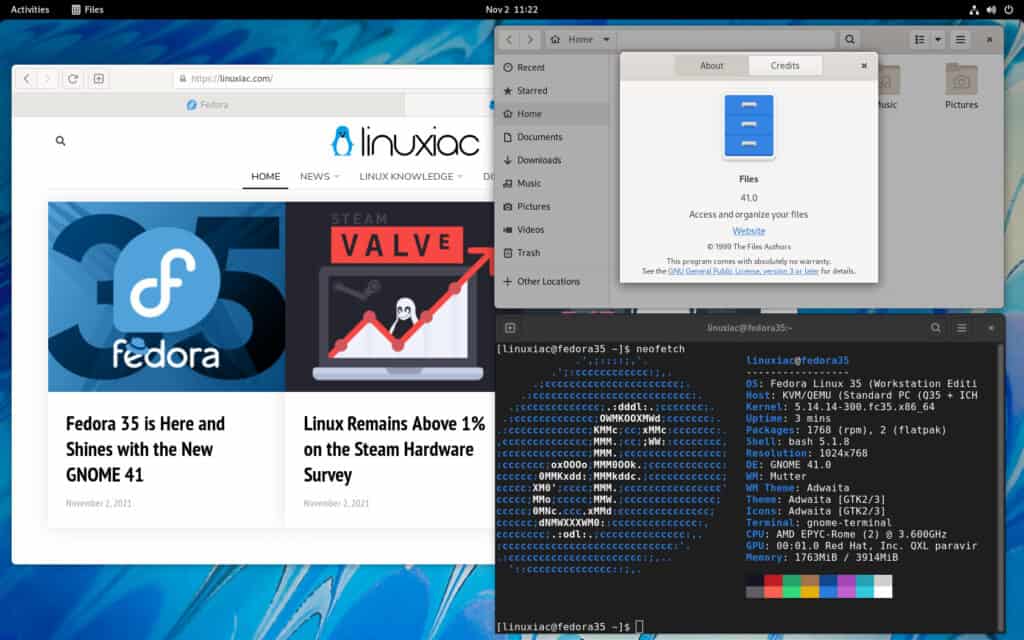Click the version number 41.0 in About dialog
The image size is (1024, 640).
[x=748, y=198]
